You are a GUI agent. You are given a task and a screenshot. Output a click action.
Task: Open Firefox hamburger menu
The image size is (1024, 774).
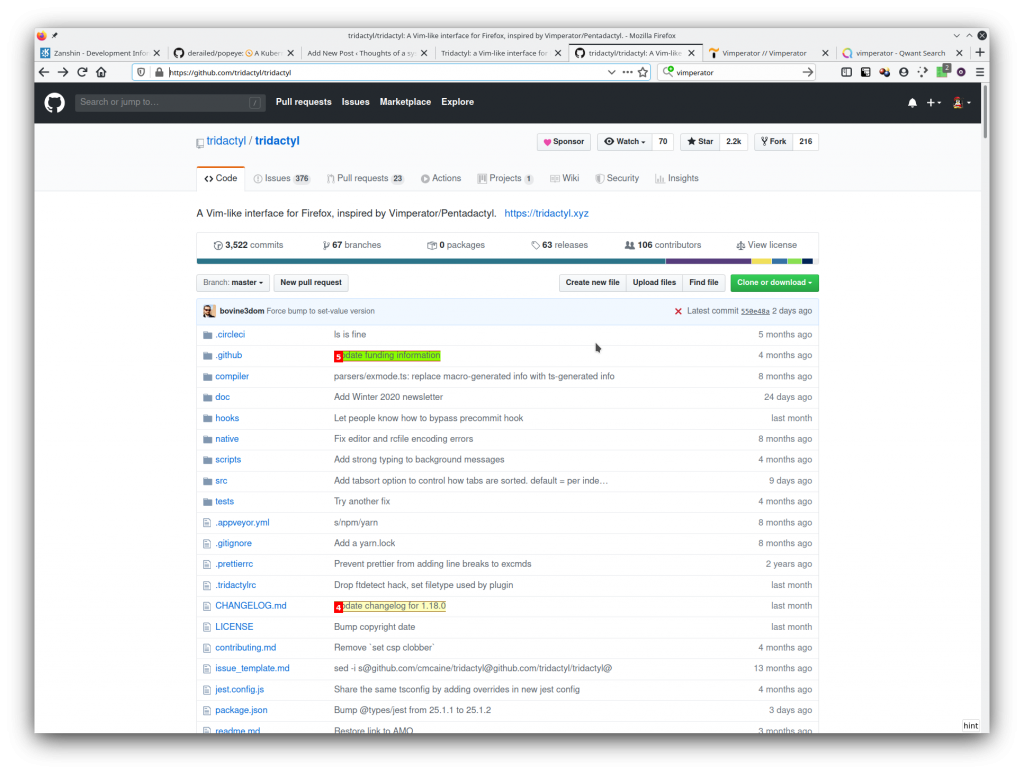click(x=980, y=73)
